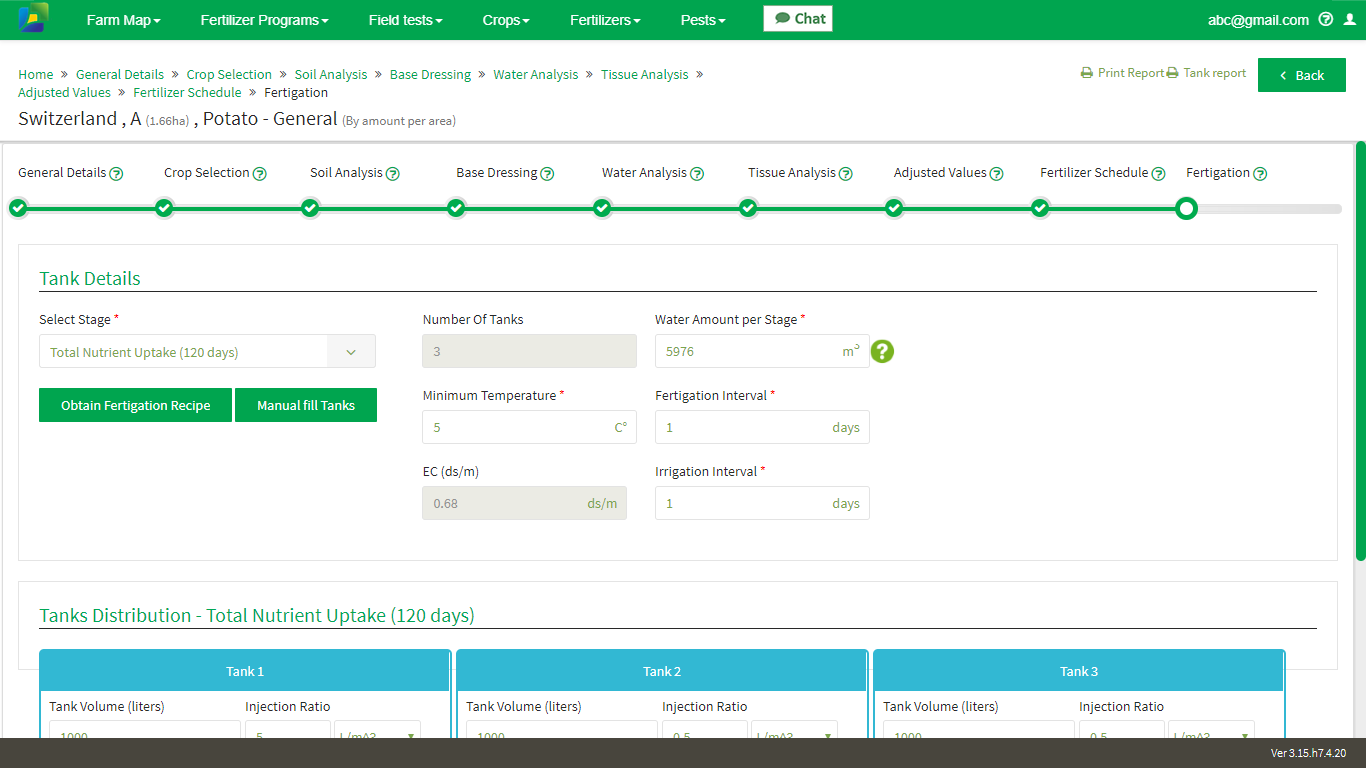This screenshot has width=1366, height=768.
Task: Click help icon next to General Details step
Action: [x=116, y=173]
